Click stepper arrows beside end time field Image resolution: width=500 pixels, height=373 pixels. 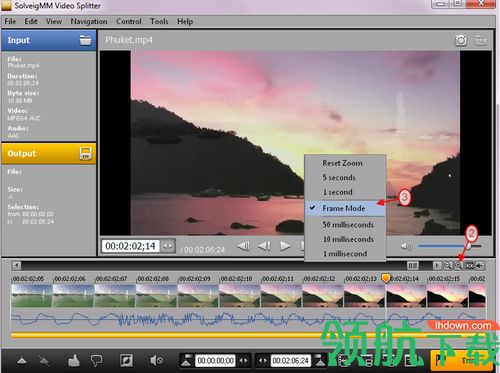point(263,361)
